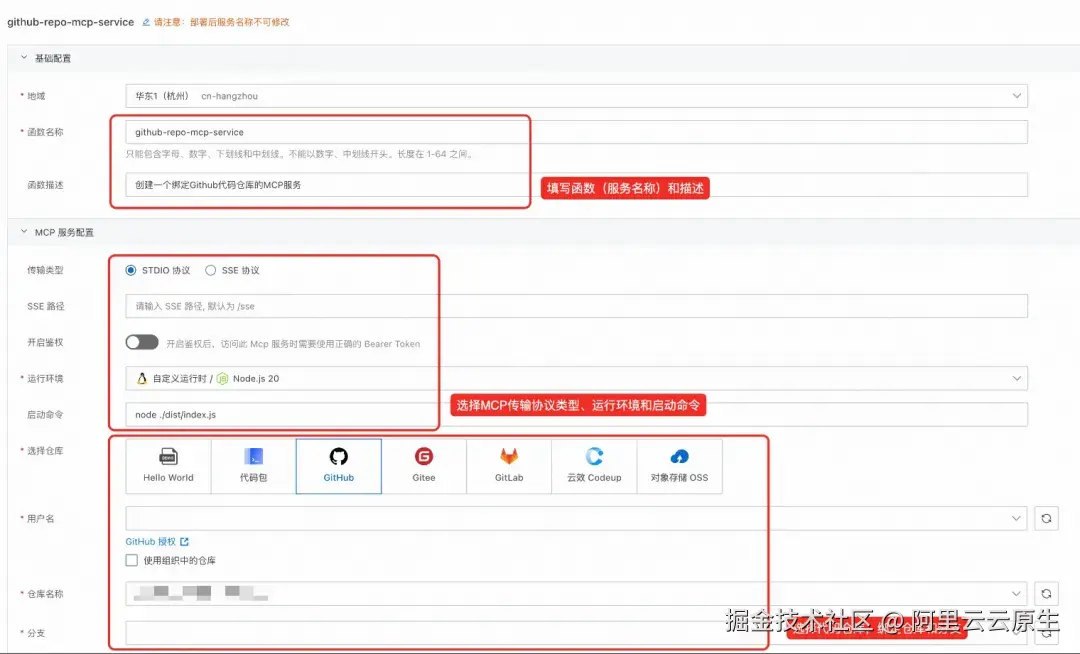Open the 仓库名称 dropdown

click(x=577, y=593)
